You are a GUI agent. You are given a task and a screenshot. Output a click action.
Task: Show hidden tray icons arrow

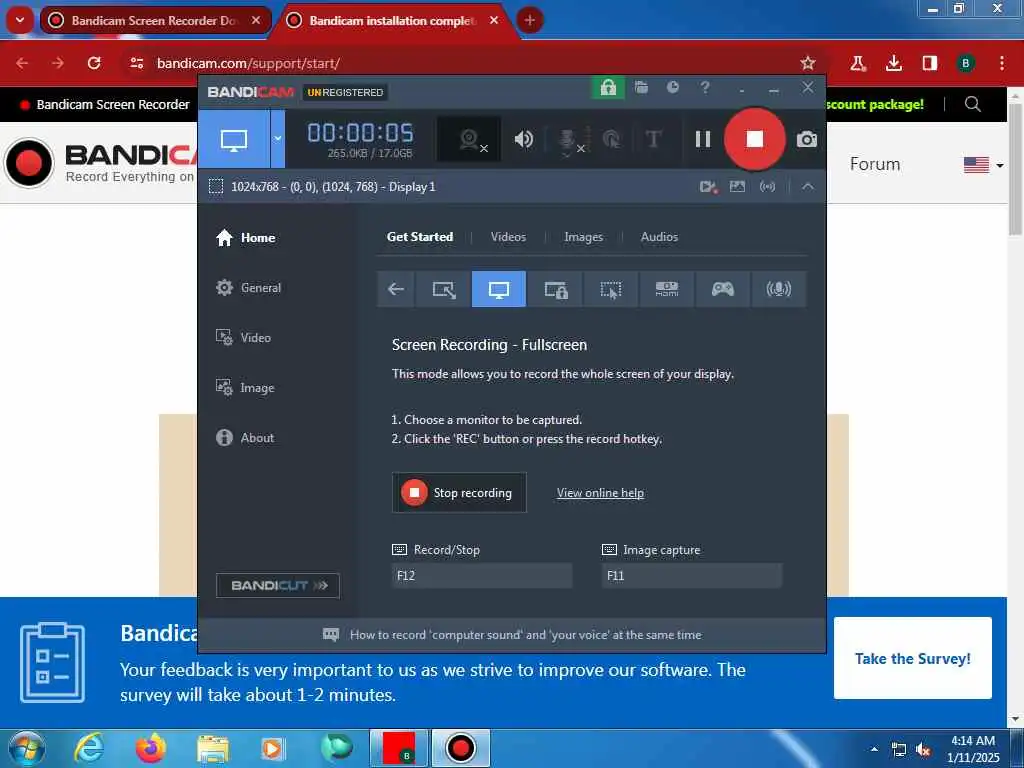(874, 748)
